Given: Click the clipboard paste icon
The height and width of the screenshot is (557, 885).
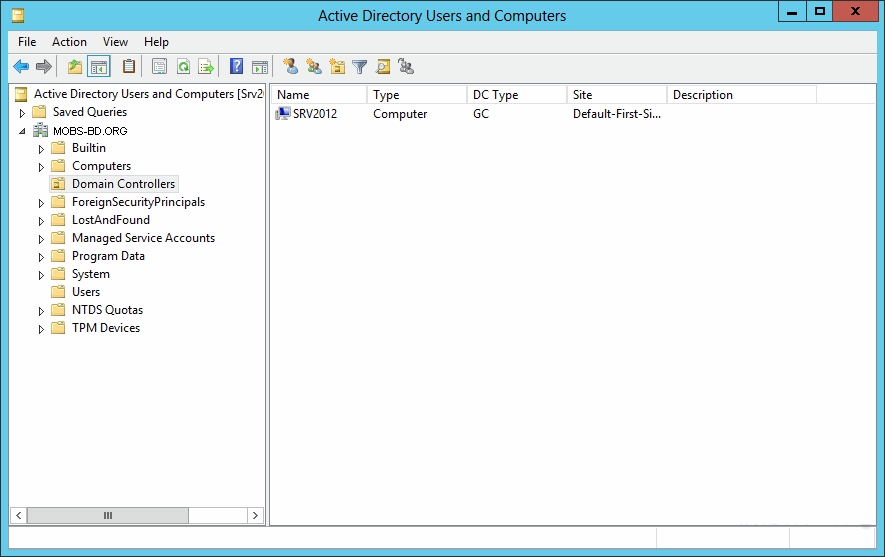Looking at the screenshot, I should point(129,67).
